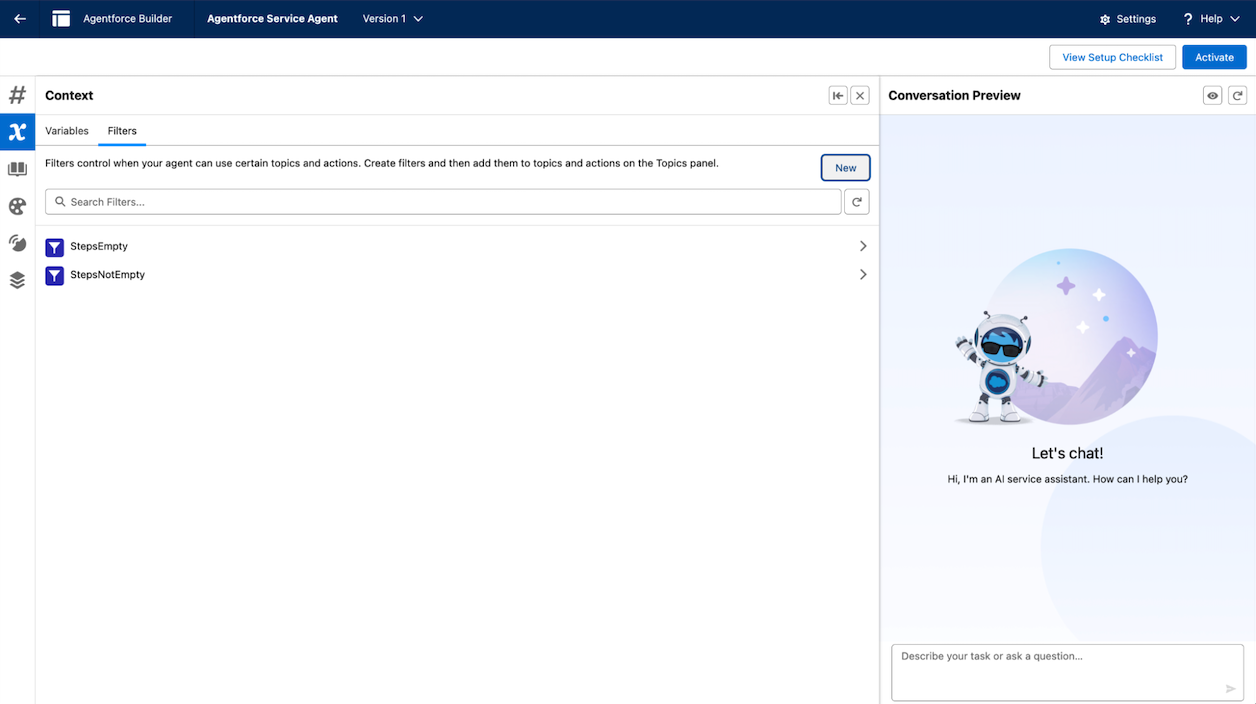Open the Version 1 dropdown
Image resolution: width=1256 pixels, height=704 pixels.
(392, 18)
